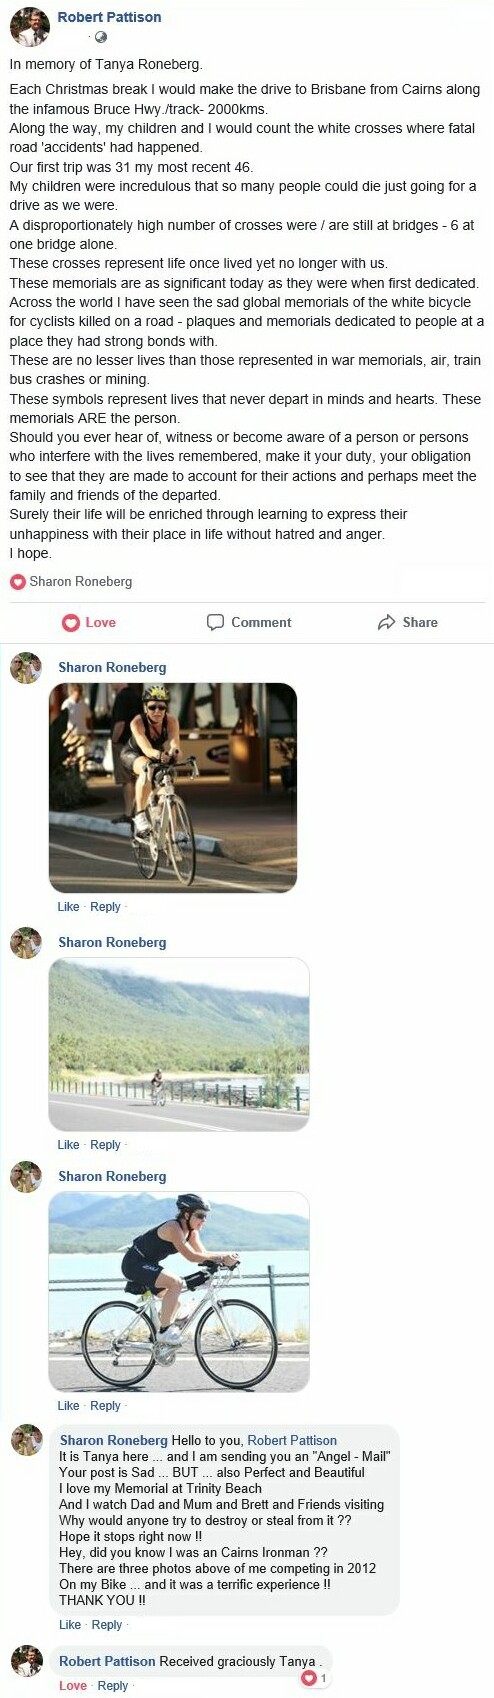The image size is (494, 1698).
Task: Like the first photo comment
Action: click(68, 907)
